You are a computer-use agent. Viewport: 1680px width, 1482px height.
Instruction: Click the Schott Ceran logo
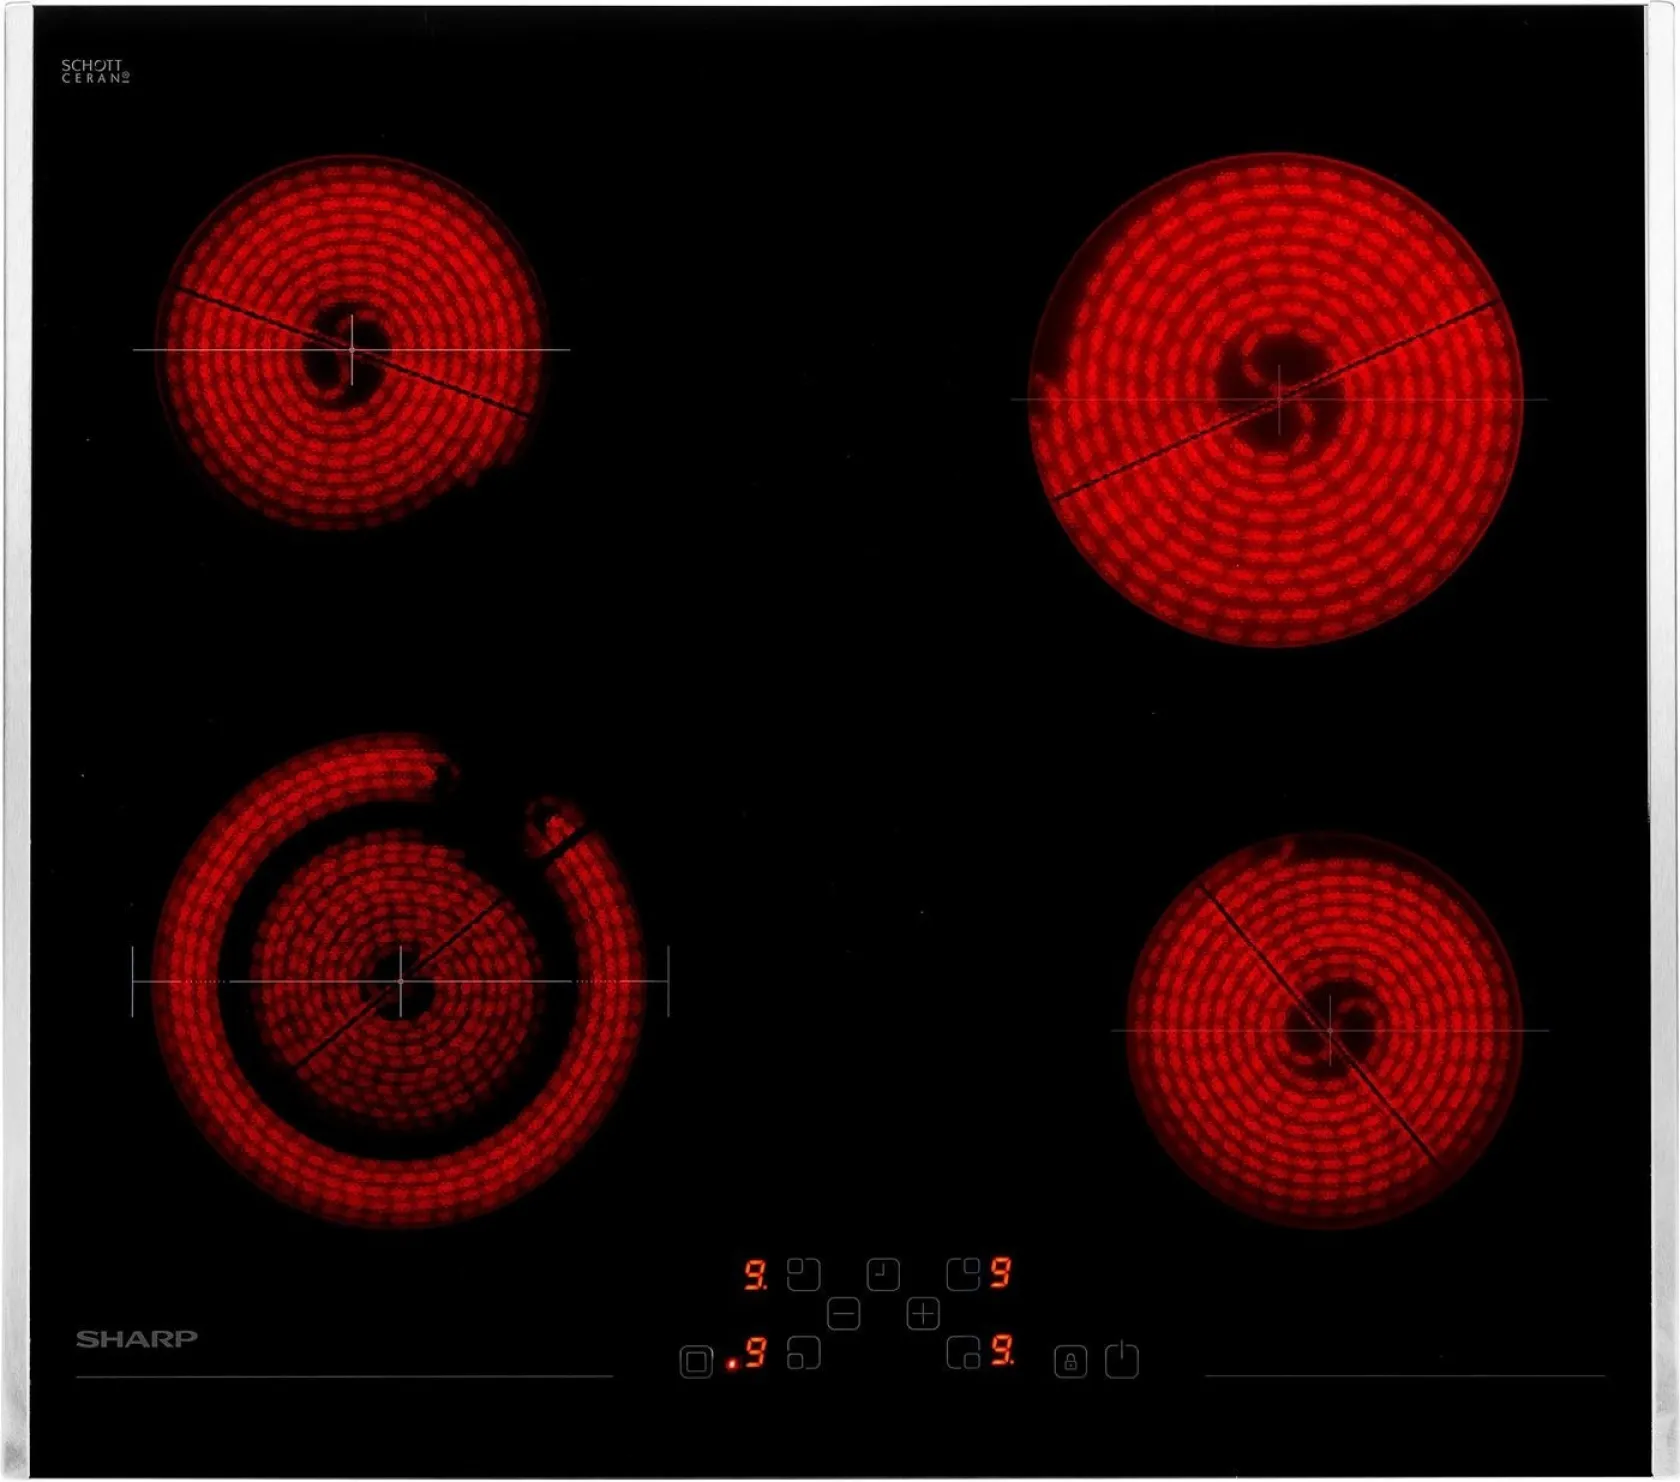pyautogui.click(x=95, y=71)
